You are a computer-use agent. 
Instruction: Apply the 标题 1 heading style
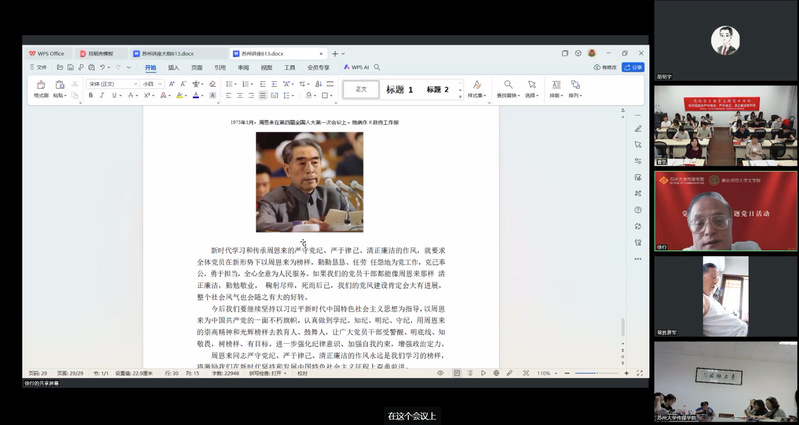(399, 90)
